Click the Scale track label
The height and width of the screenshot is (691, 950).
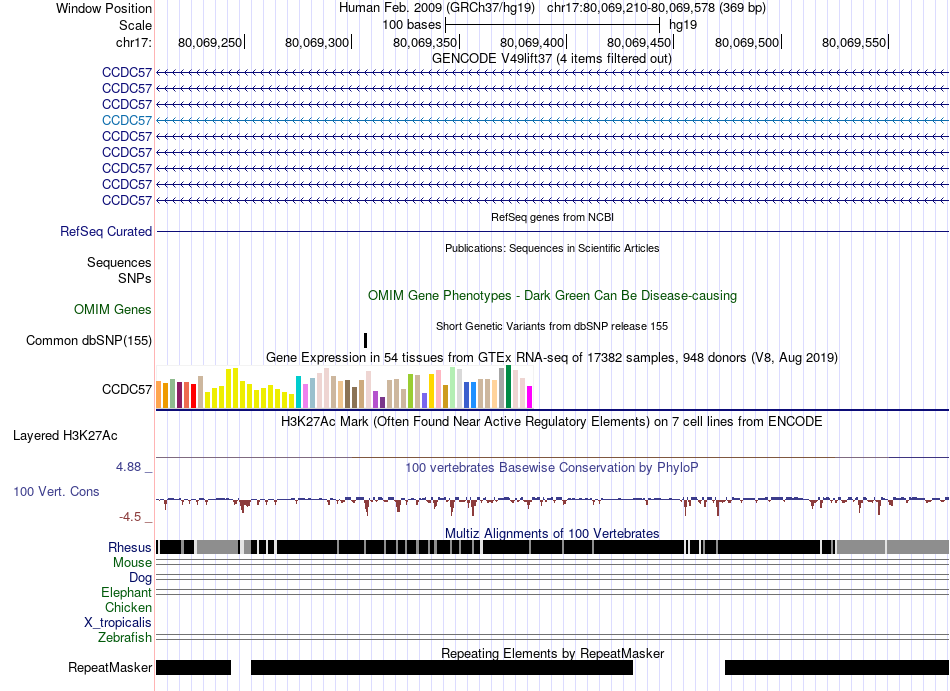click(135, 25)
